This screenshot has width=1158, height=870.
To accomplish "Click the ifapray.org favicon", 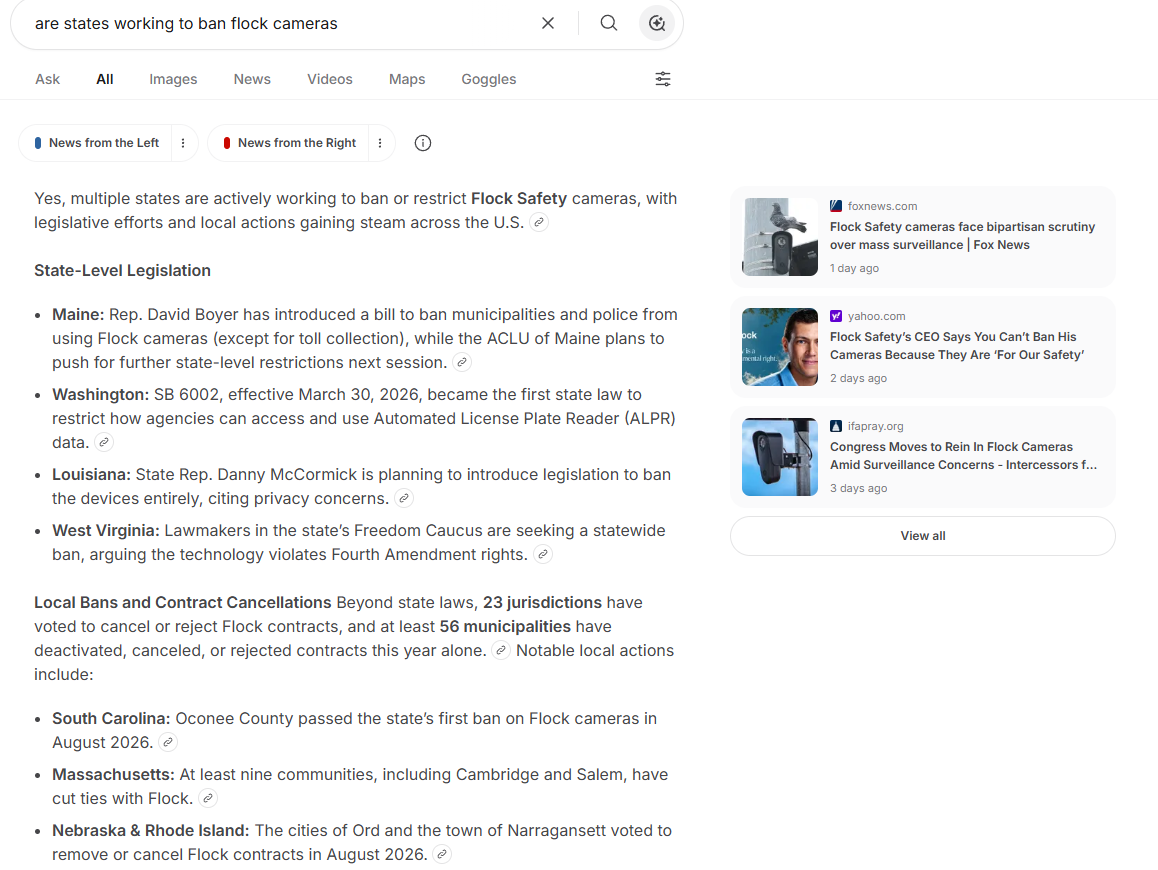I will tap(836, 426).
